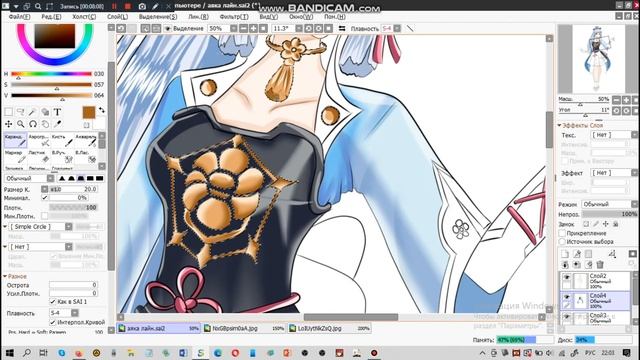Open the Режим blend mode dropdown
Image resolution: width=640 pixels, height=360 pixels.
point(609,204)
